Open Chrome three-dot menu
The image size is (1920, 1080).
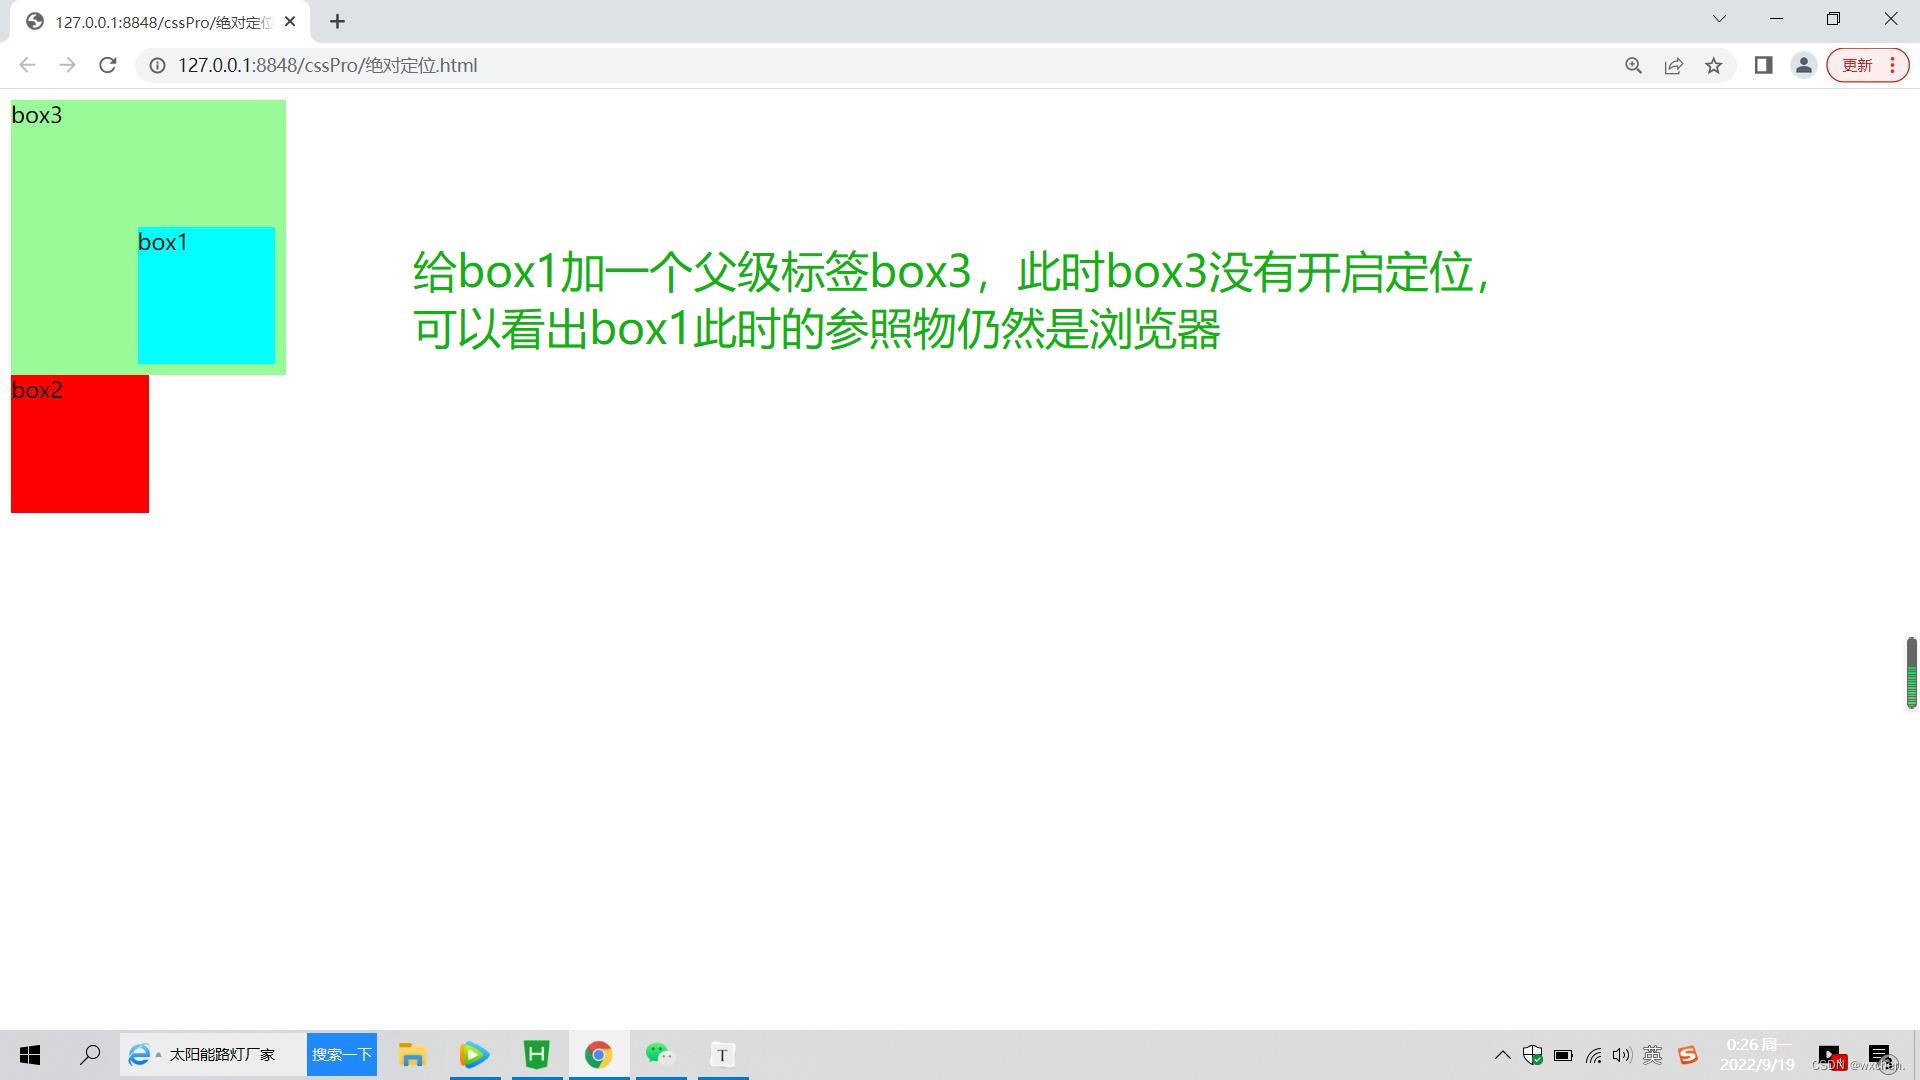click(x=1893, y=65)
